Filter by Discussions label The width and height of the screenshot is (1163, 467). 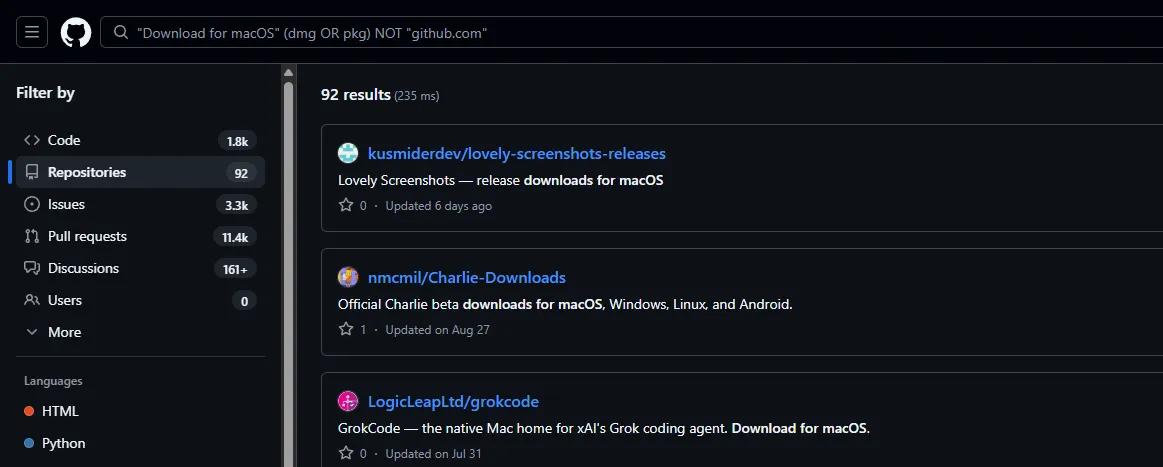click(83, 268)
